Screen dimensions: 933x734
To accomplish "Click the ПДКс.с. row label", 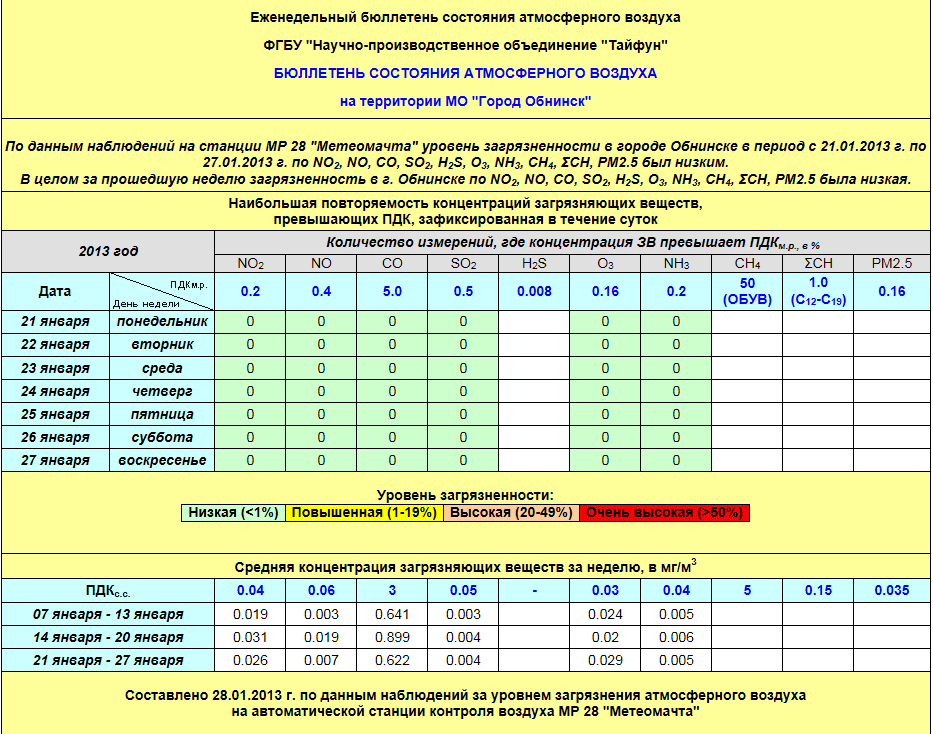I will click(108, 590).
